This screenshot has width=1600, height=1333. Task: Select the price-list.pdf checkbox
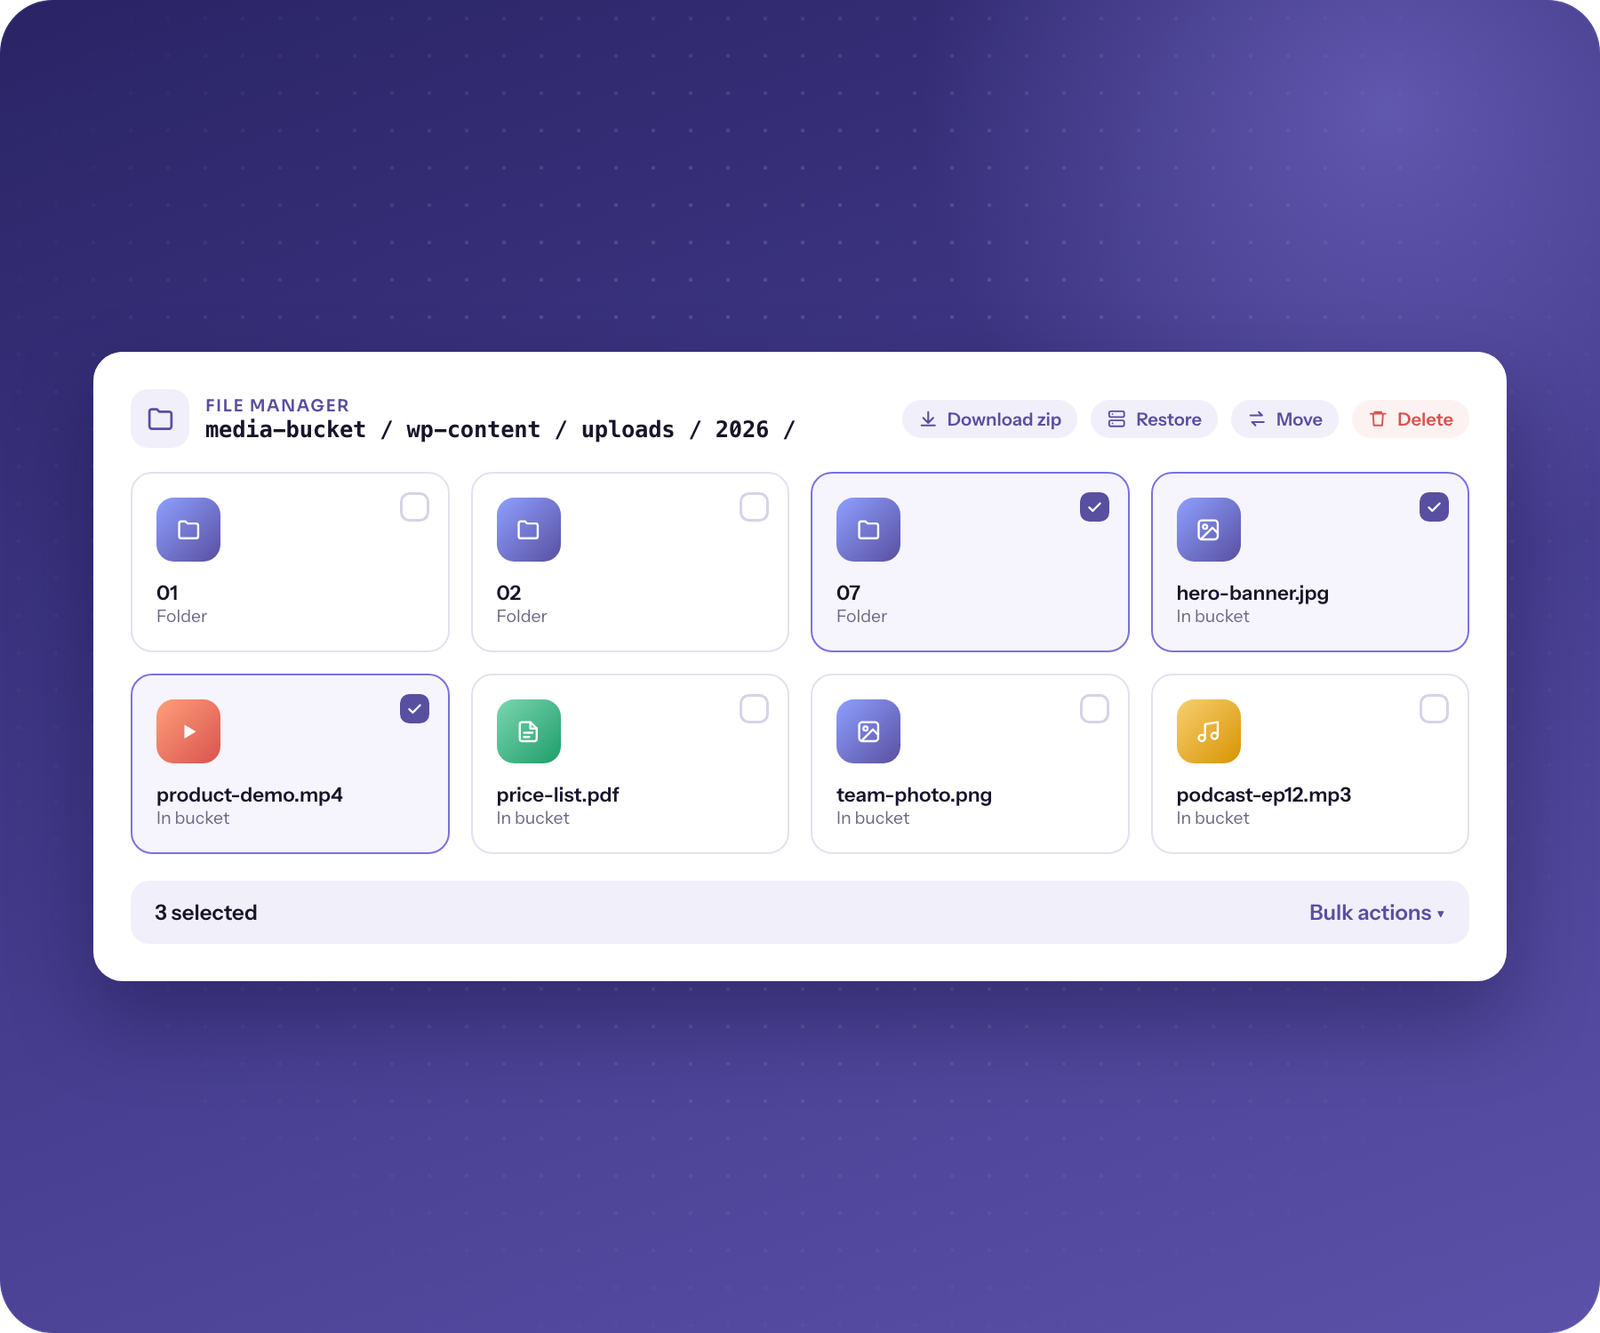coord(754,709)
